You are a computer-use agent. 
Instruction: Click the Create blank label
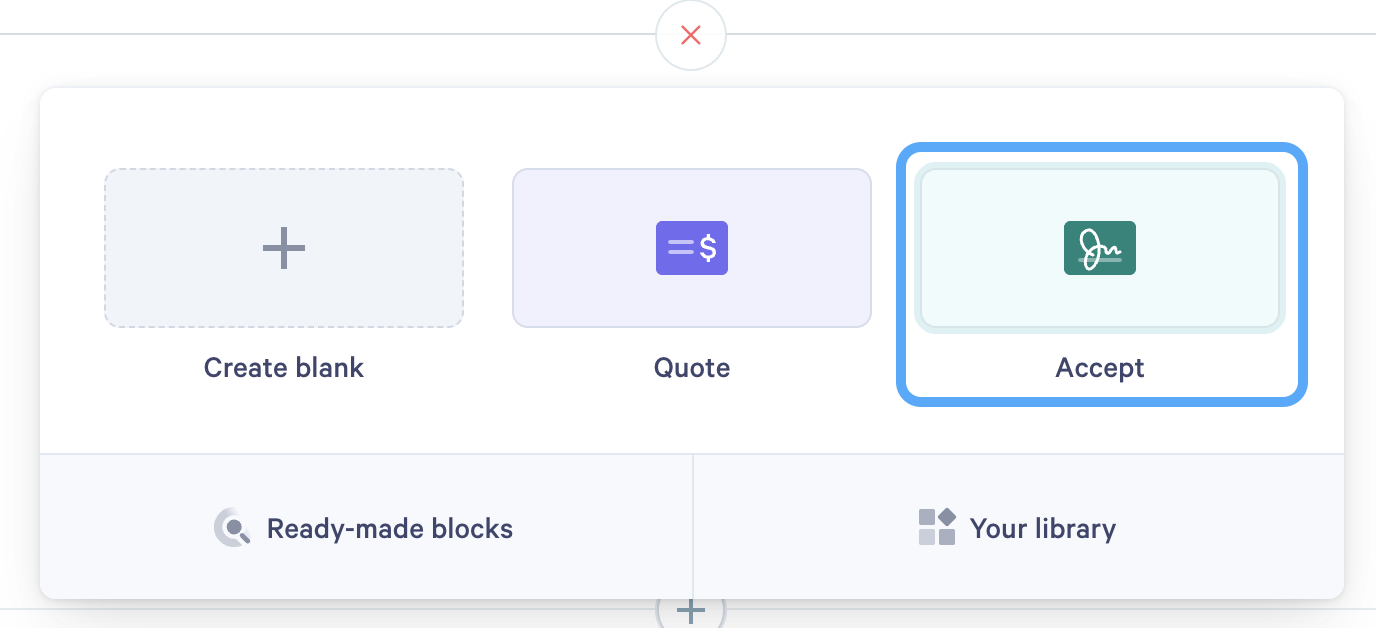(x=284, y=368)
